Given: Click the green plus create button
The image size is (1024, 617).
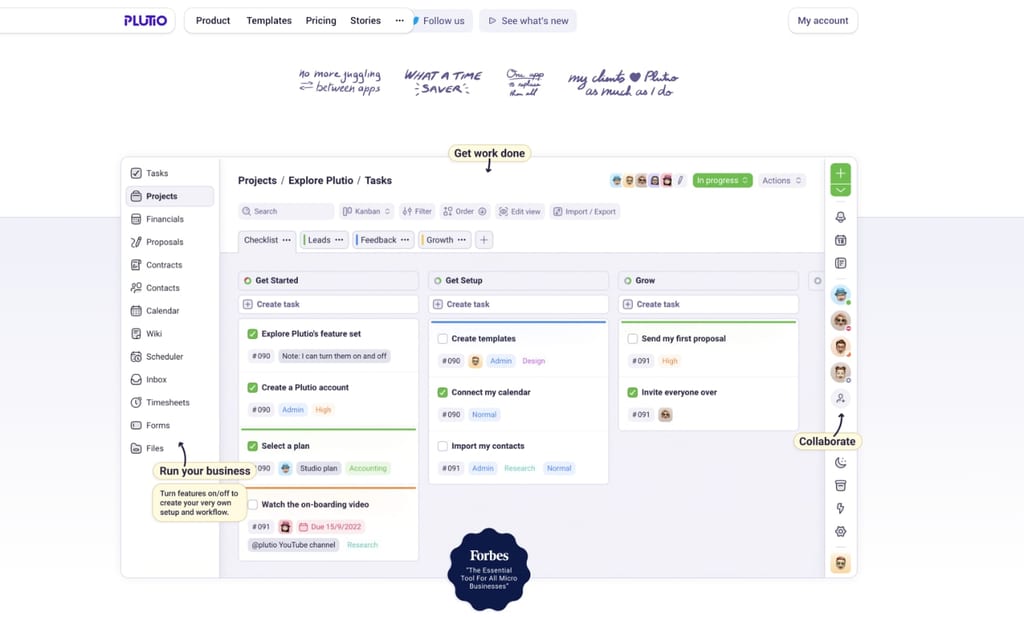Looking at the screenshot, I should [840, 173].
